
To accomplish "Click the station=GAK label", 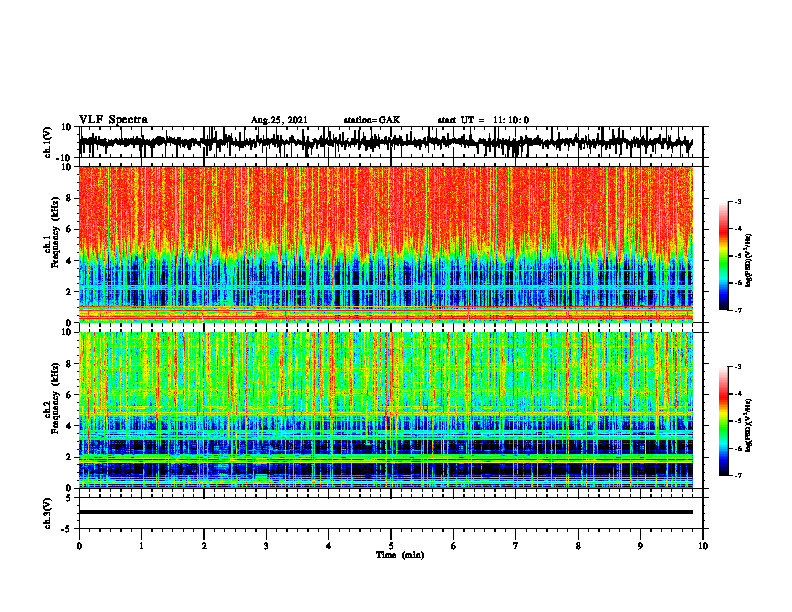I will coord(372,120).
